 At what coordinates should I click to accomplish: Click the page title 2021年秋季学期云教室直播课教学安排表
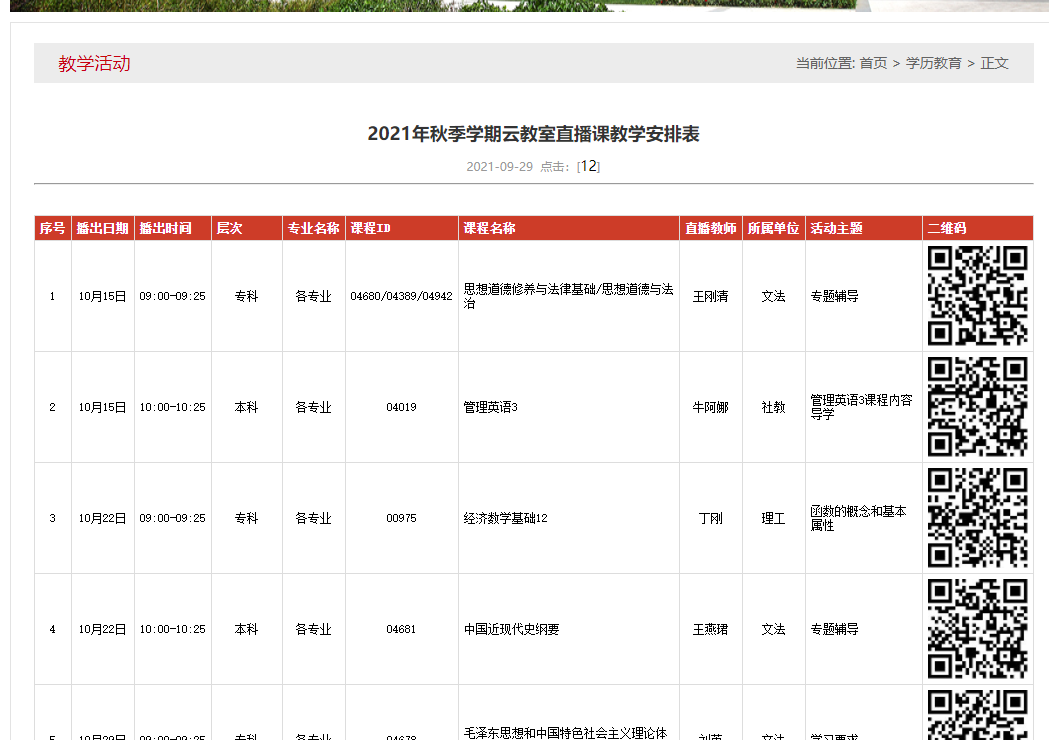pyautogui.click(x=533, y=134)
